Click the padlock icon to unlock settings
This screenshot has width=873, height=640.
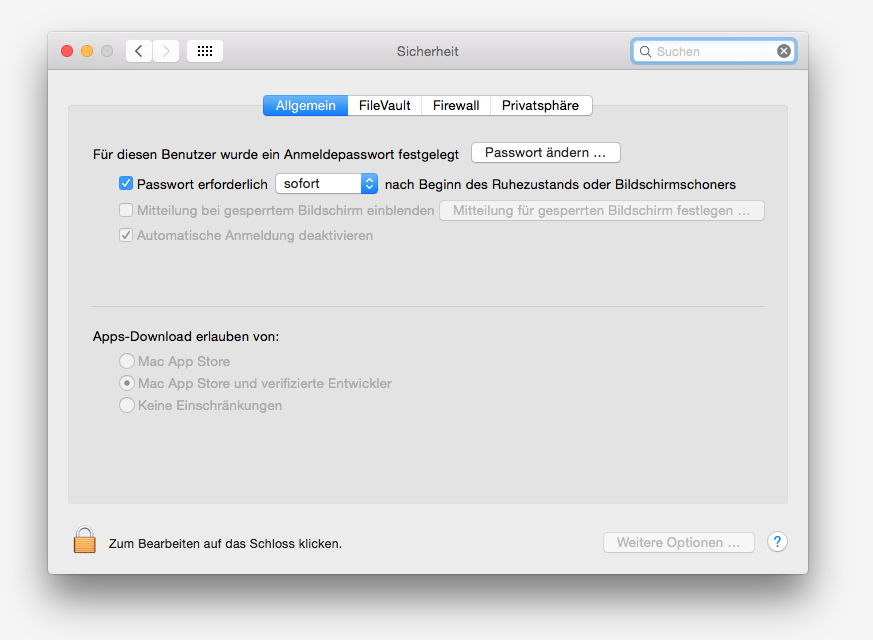coord(84,541)
